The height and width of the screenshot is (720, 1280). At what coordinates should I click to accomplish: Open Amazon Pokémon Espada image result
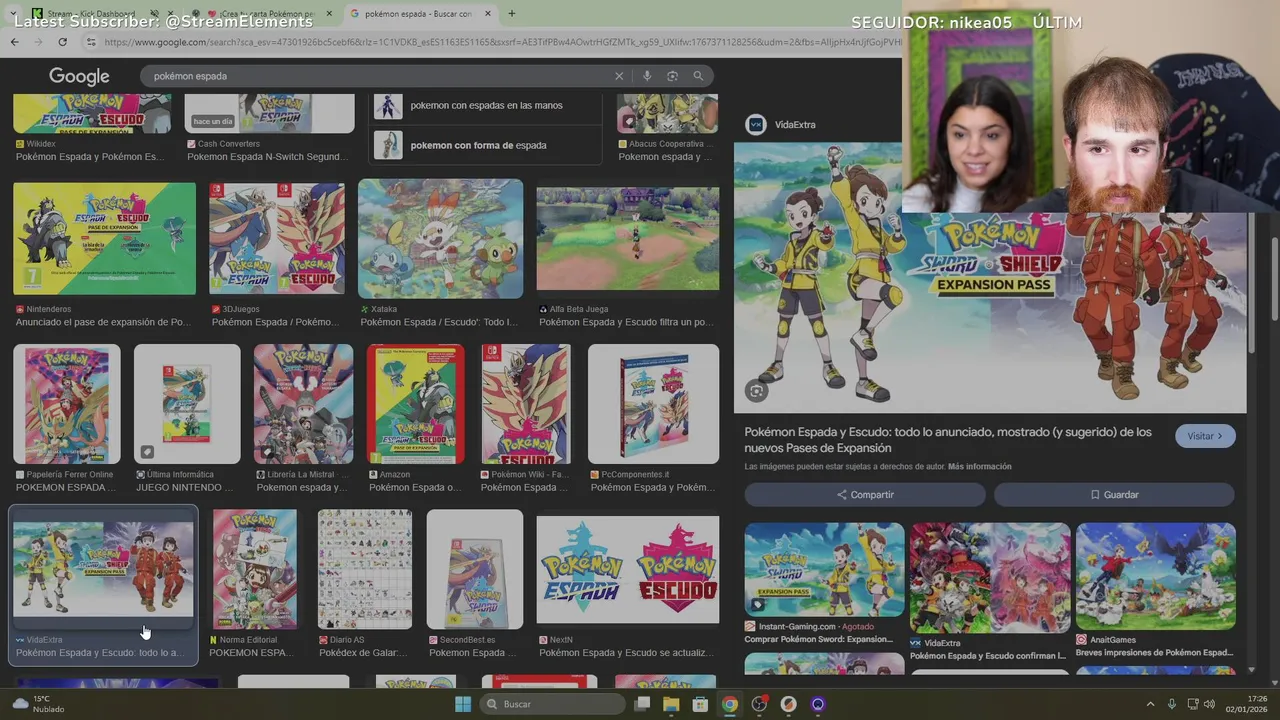point(415,404)
